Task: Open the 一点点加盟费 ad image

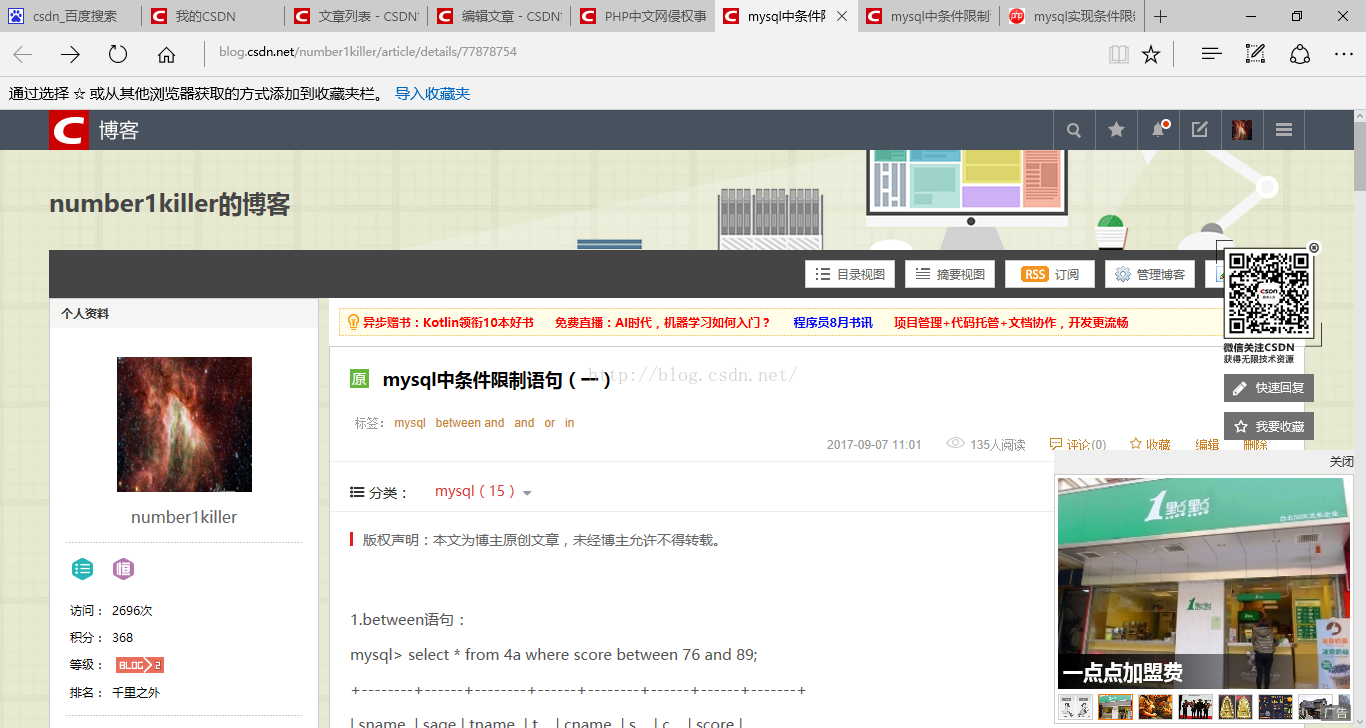Action: [x=1203, y=583]
